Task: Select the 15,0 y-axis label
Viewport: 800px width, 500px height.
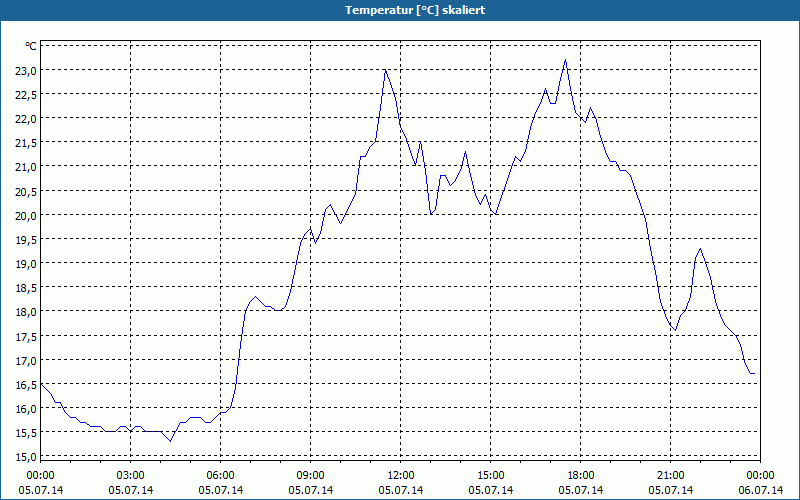Action: pos(27,457)
